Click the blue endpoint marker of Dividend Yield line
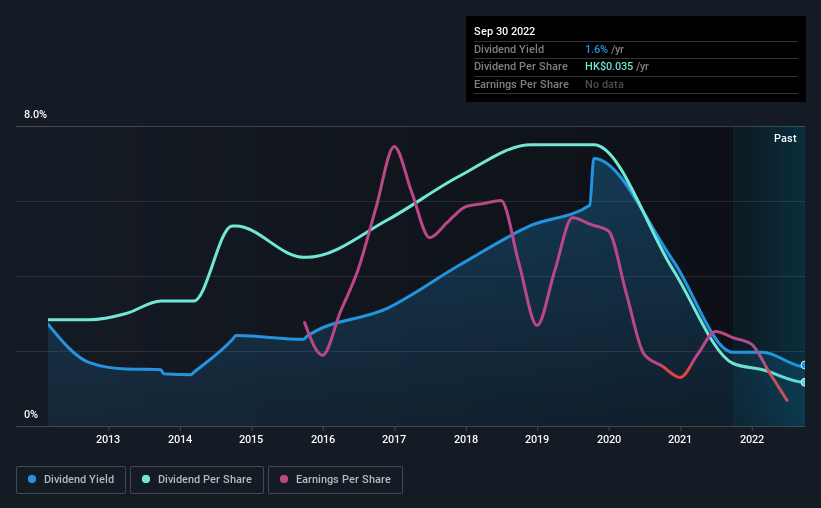 803,365
